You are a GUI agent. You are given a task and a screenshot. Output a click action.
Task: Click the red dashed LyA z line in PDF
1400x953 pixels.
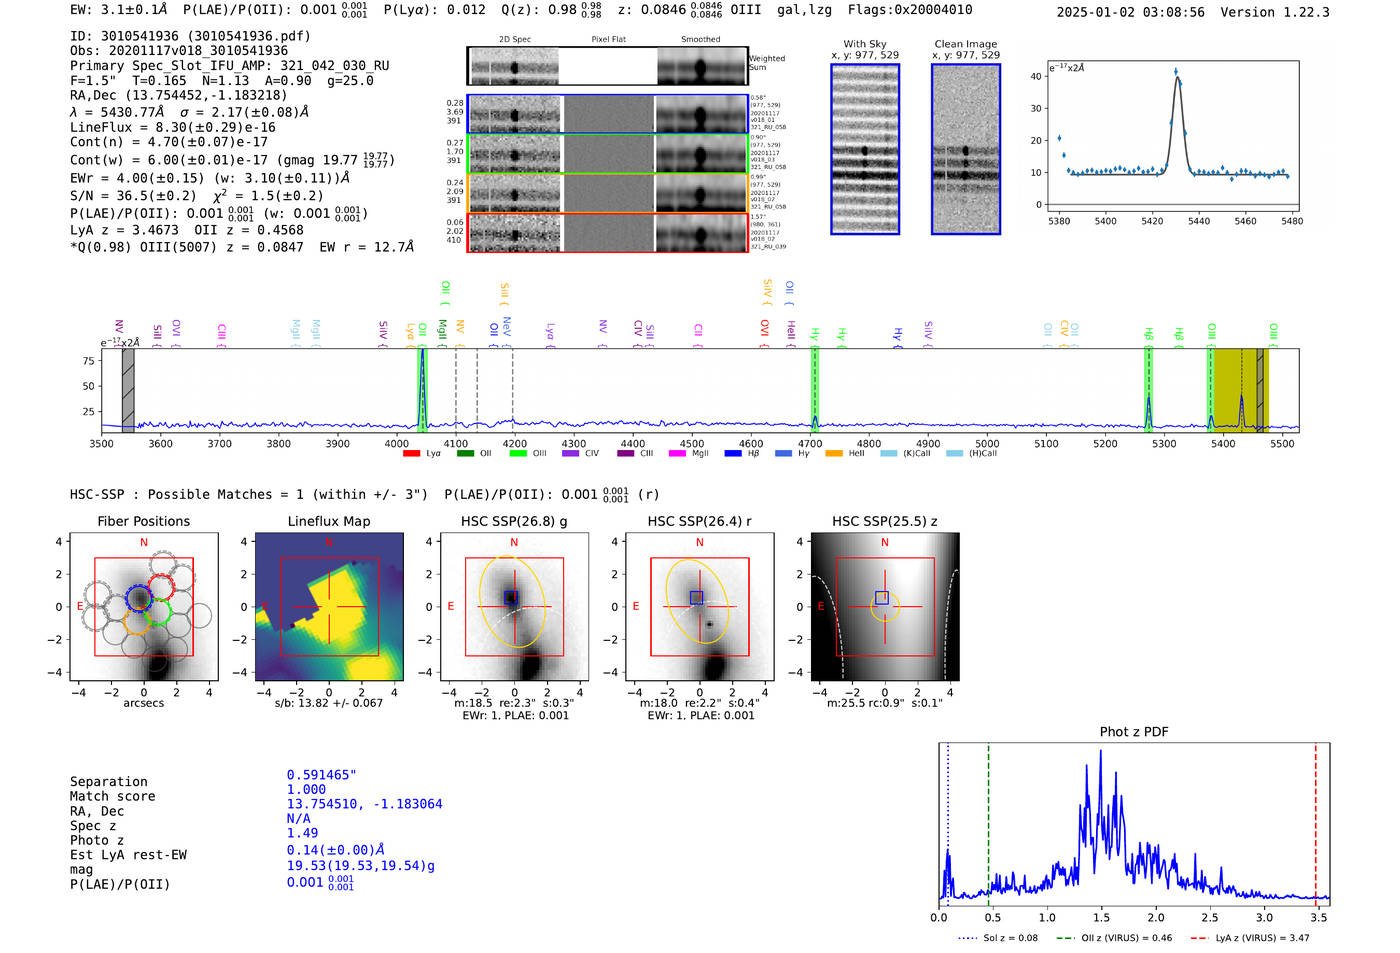(1316, 824)
